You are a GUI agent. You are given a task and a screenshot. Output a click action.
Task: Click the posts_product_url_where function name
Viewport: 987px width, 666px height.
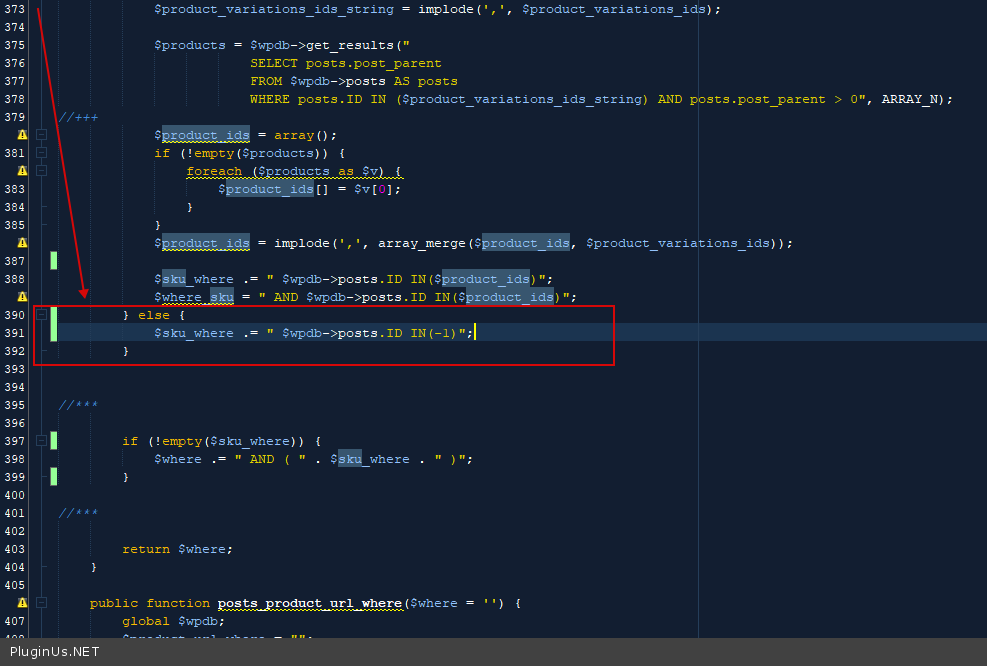pos(310,603)
